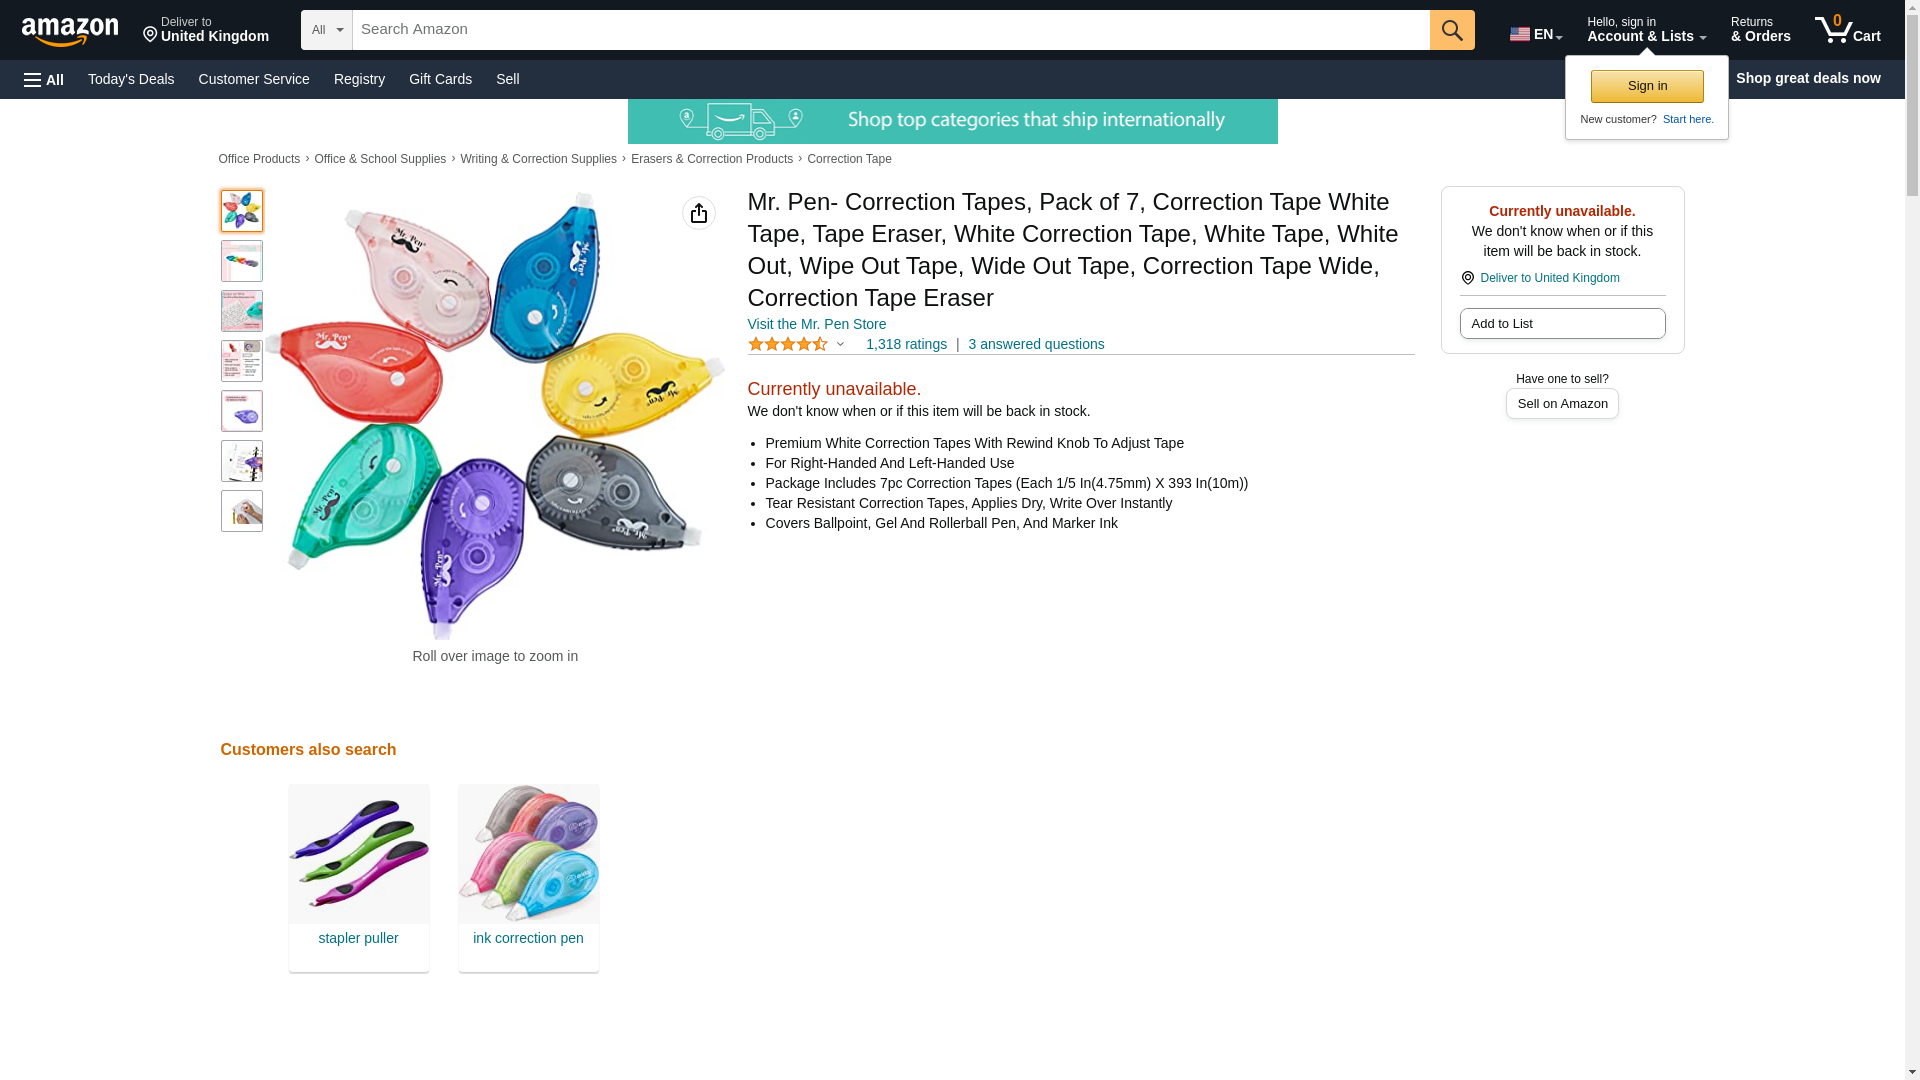This screenshot has width=1920, height=1080.
Task: Open the EN language dropdown
Action: 1535,34
